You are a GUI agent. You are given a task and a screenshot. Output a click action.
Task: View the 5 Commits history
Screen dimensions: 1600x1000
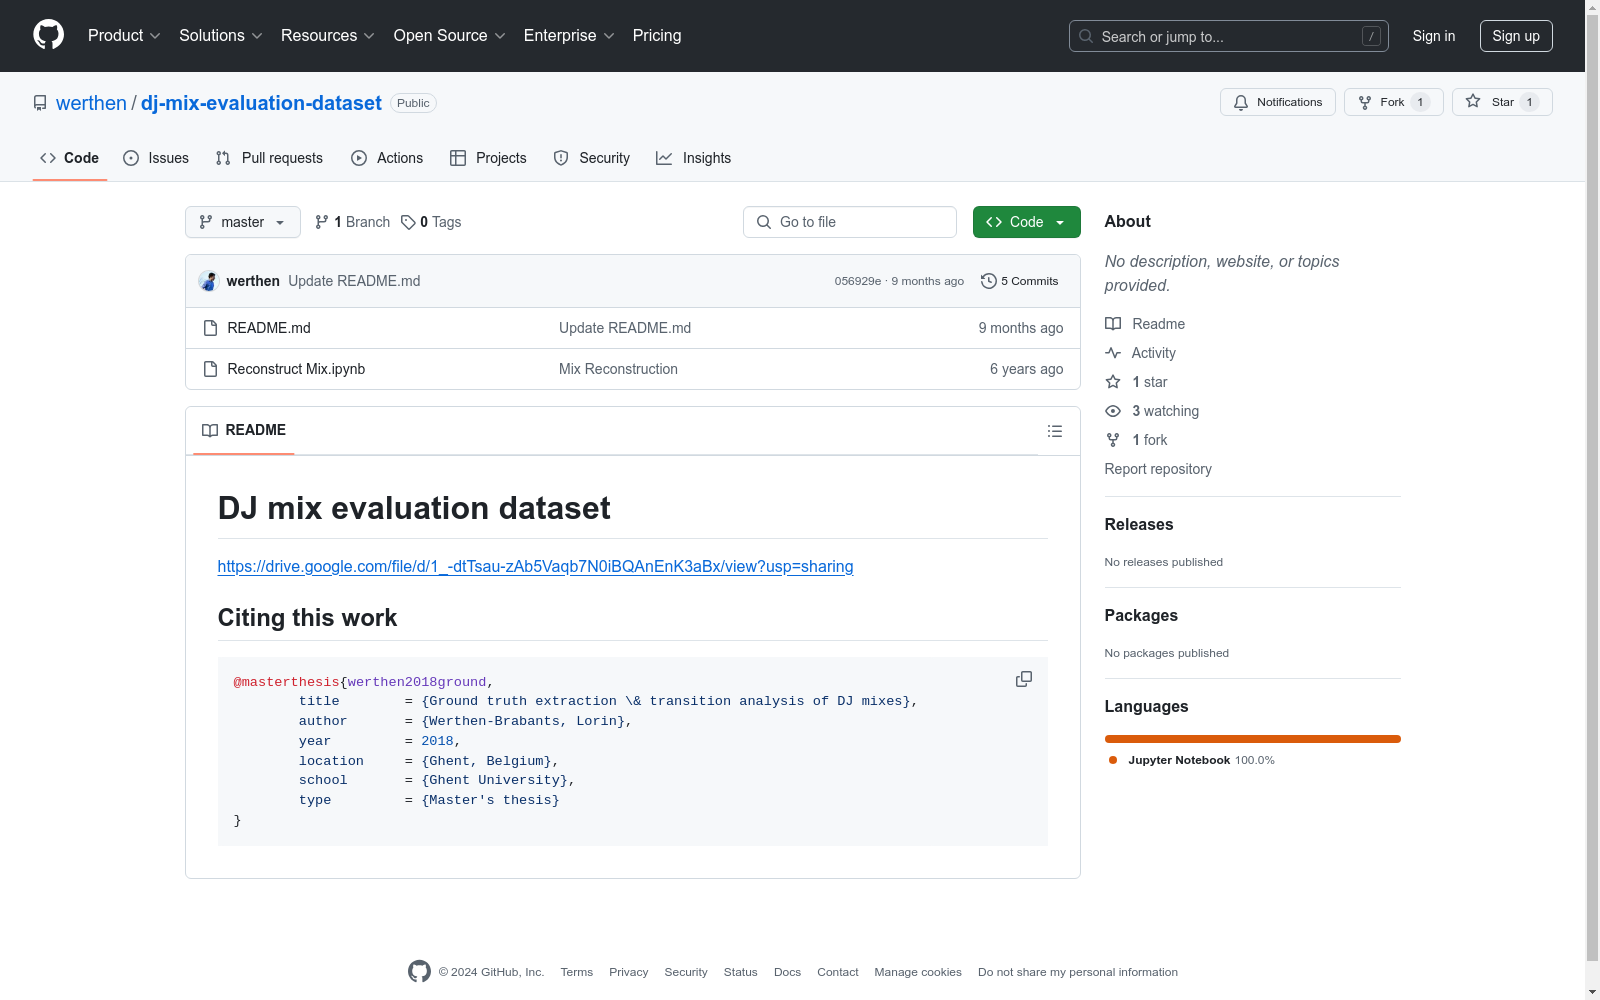click(1020, 281)
